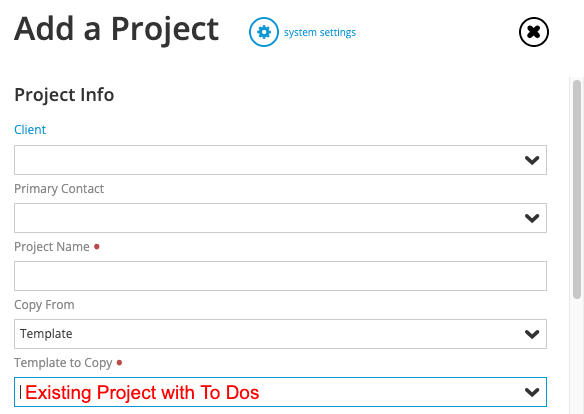Viewport: 584px width, 414px height.
Task: Open the Copy From chevron arrow
Action: click(532, 334)
